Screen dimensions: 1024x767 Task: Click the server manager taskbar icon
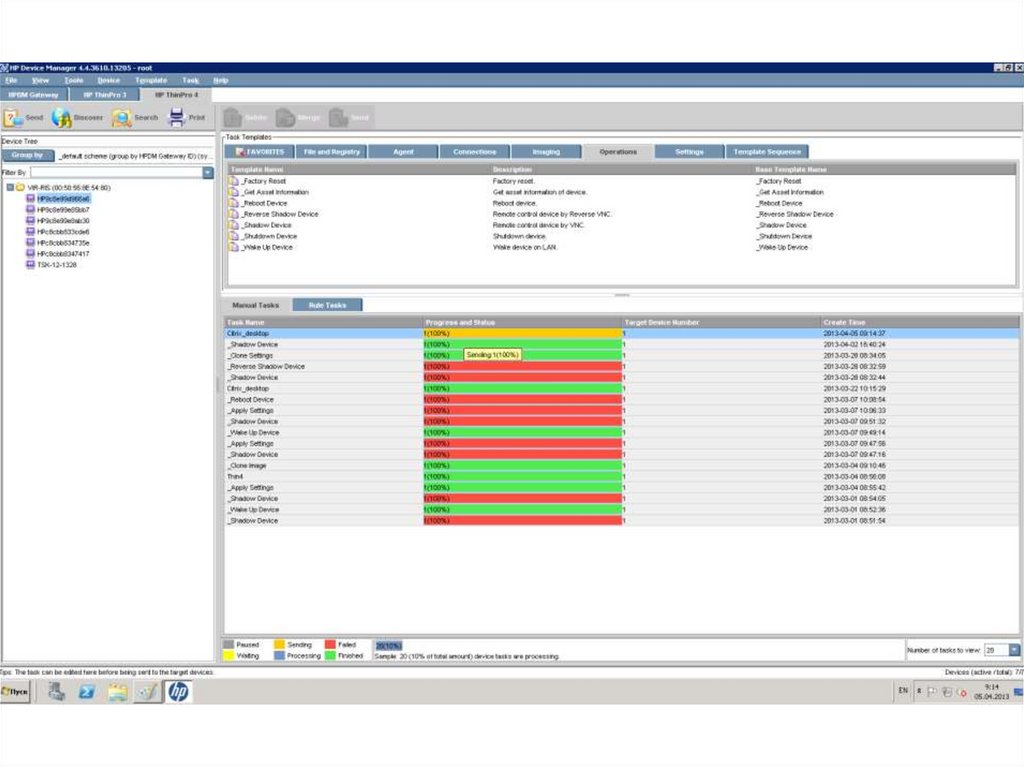[56, 691]
